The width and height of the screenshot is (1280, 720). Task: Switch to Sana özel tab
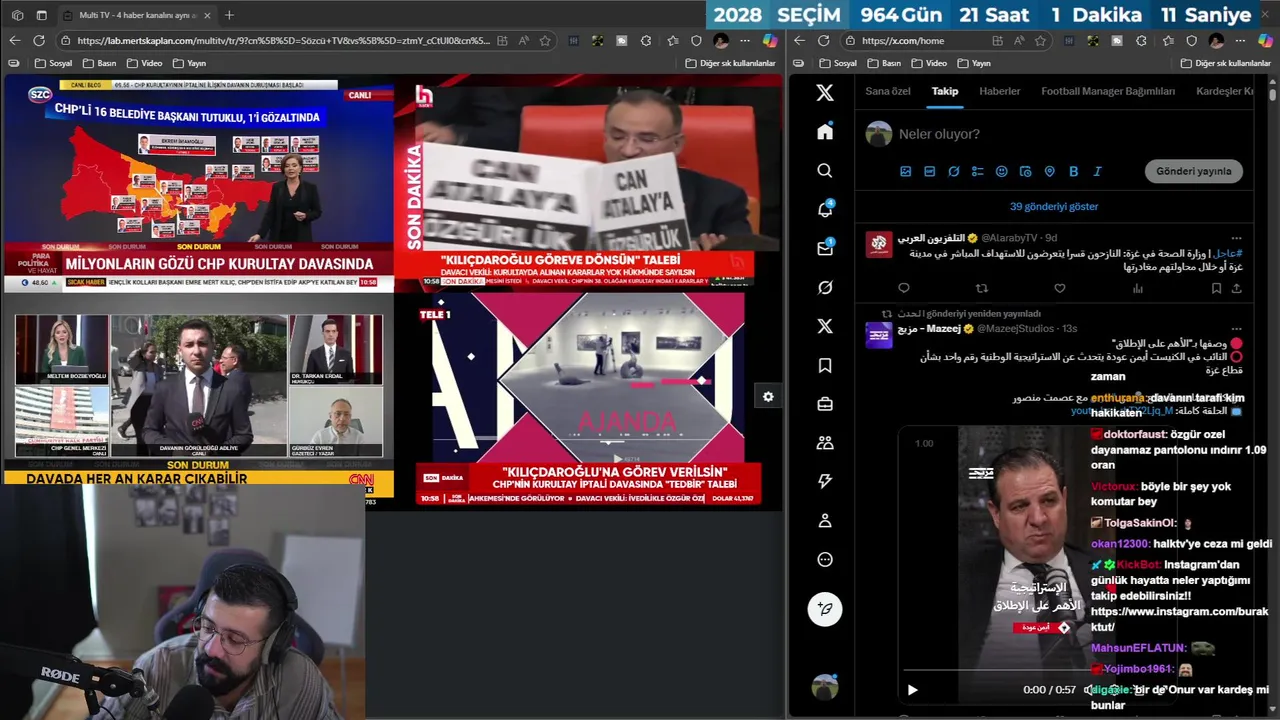point(888,91)
